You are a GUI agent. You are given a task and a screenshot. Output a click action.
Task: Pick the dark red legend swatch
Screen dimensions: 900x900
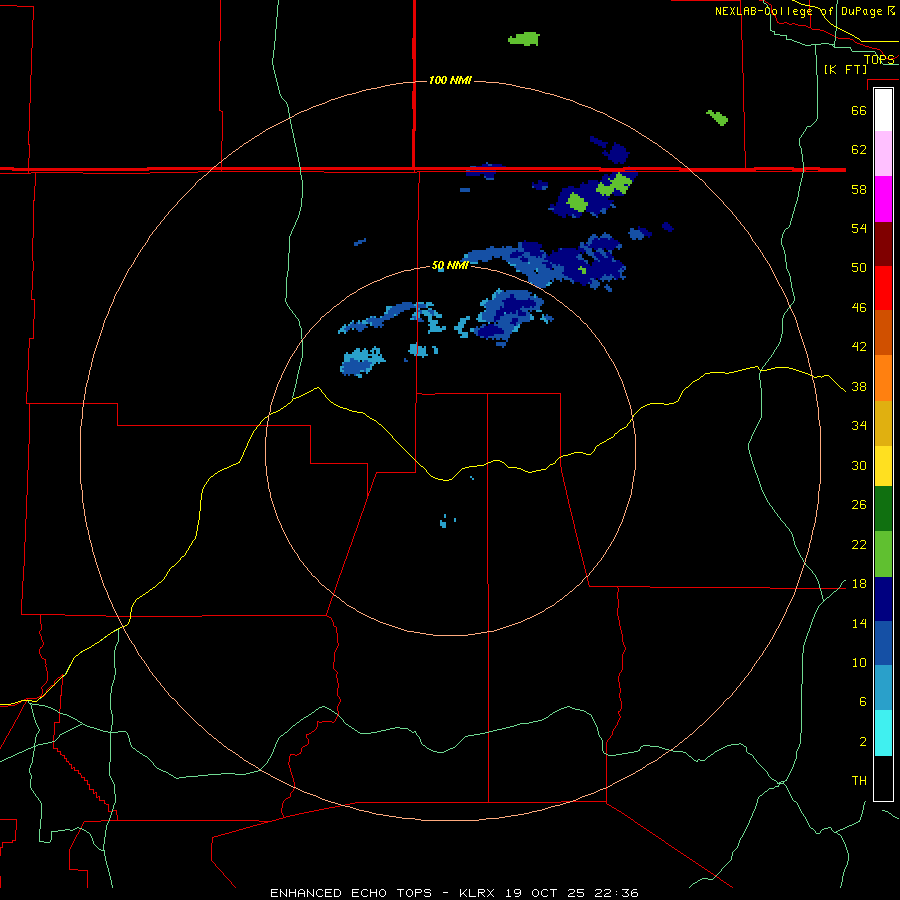[883, 243]
